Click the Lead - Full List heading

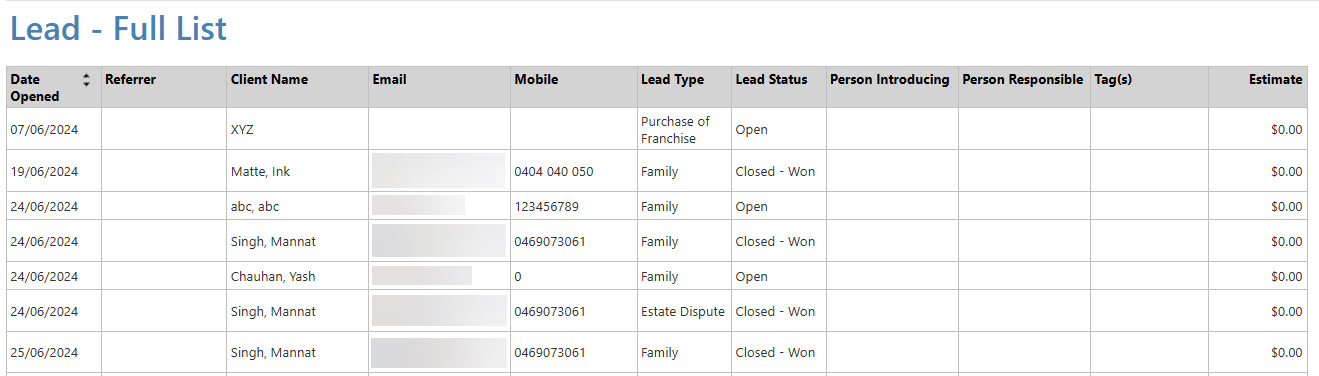pos(119,29)
